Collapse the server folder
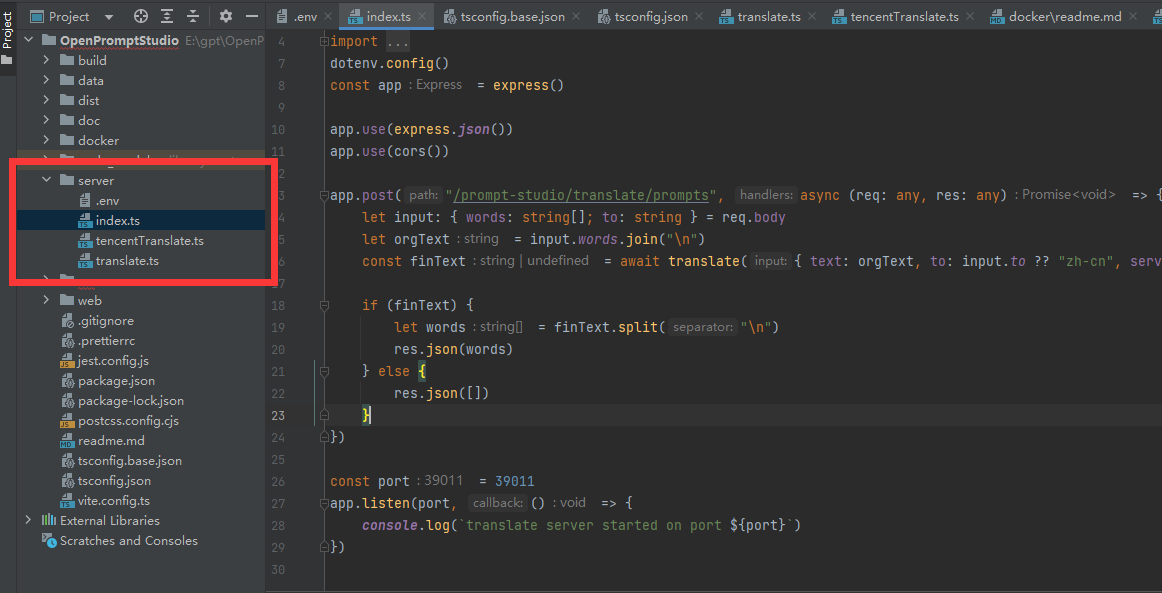This screenshot has height=593, width=1162. click(44, 180)
